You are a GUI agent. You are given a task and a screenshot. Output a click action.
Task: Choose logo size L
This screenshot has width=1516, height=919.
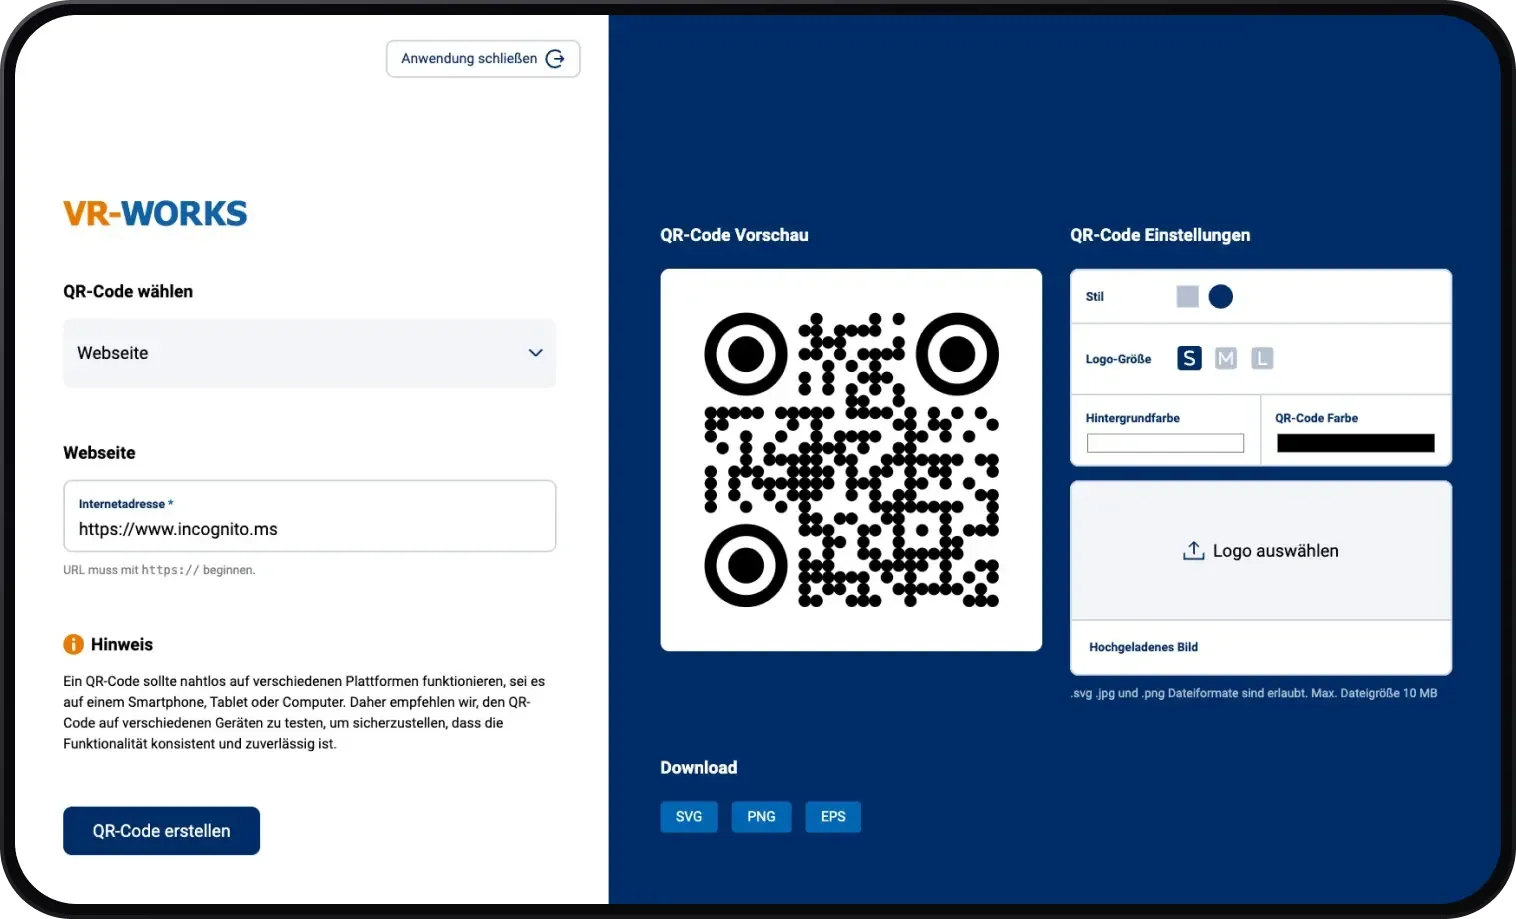[1262, 358]
